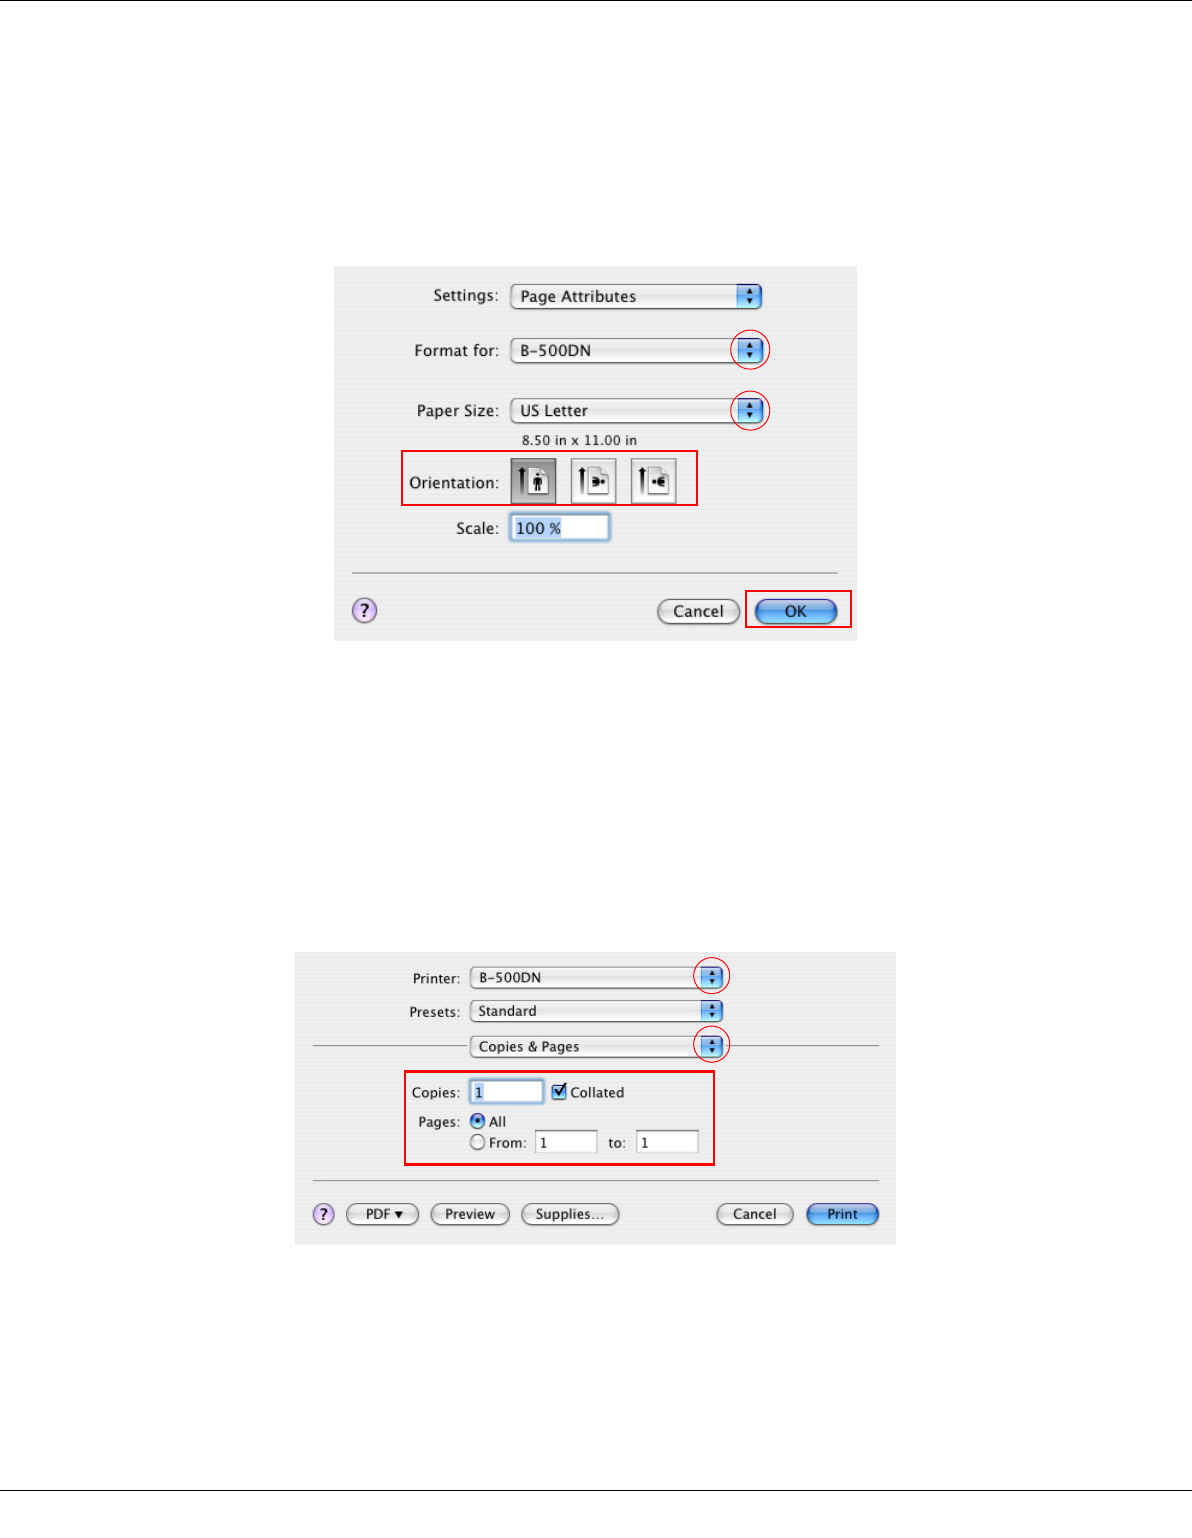Click the Scale percentage field
1192x1538 pixels.
pyautogui.click(x=560, y=528)
